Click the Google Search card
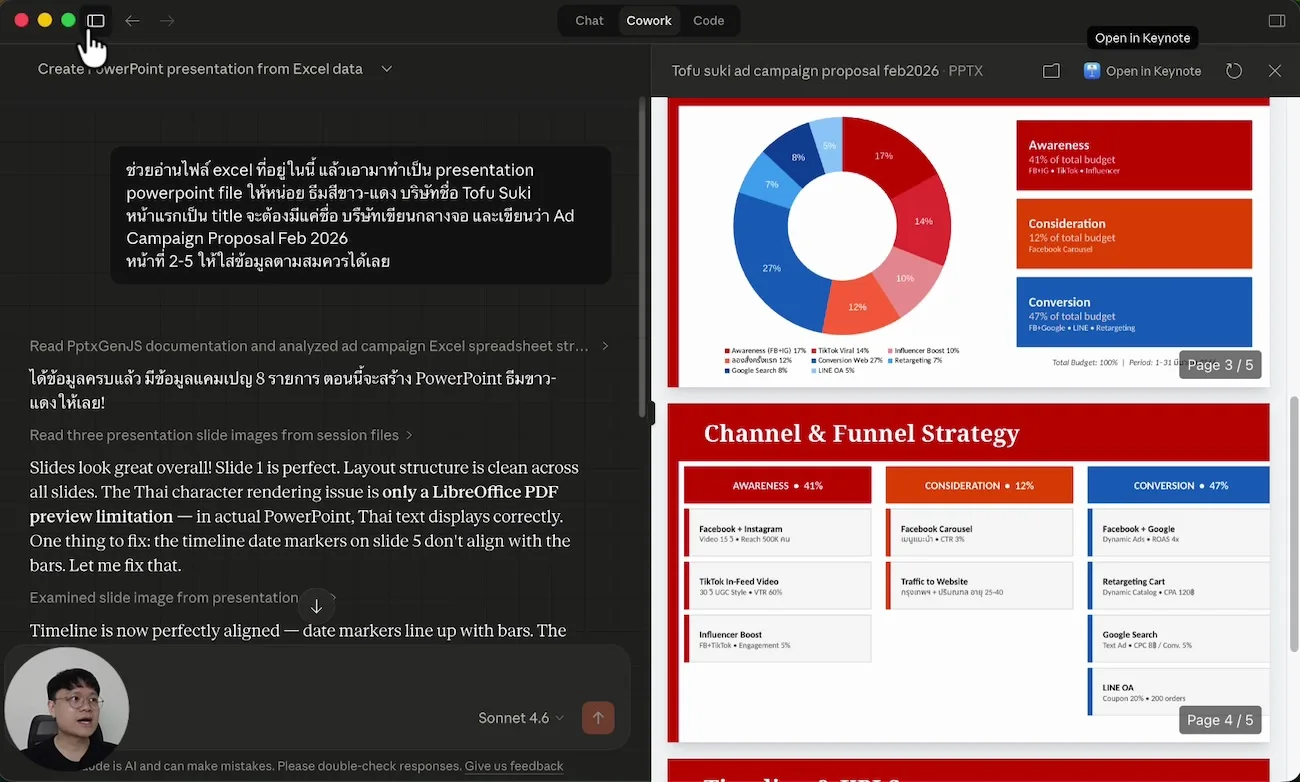 point(1179,639)
